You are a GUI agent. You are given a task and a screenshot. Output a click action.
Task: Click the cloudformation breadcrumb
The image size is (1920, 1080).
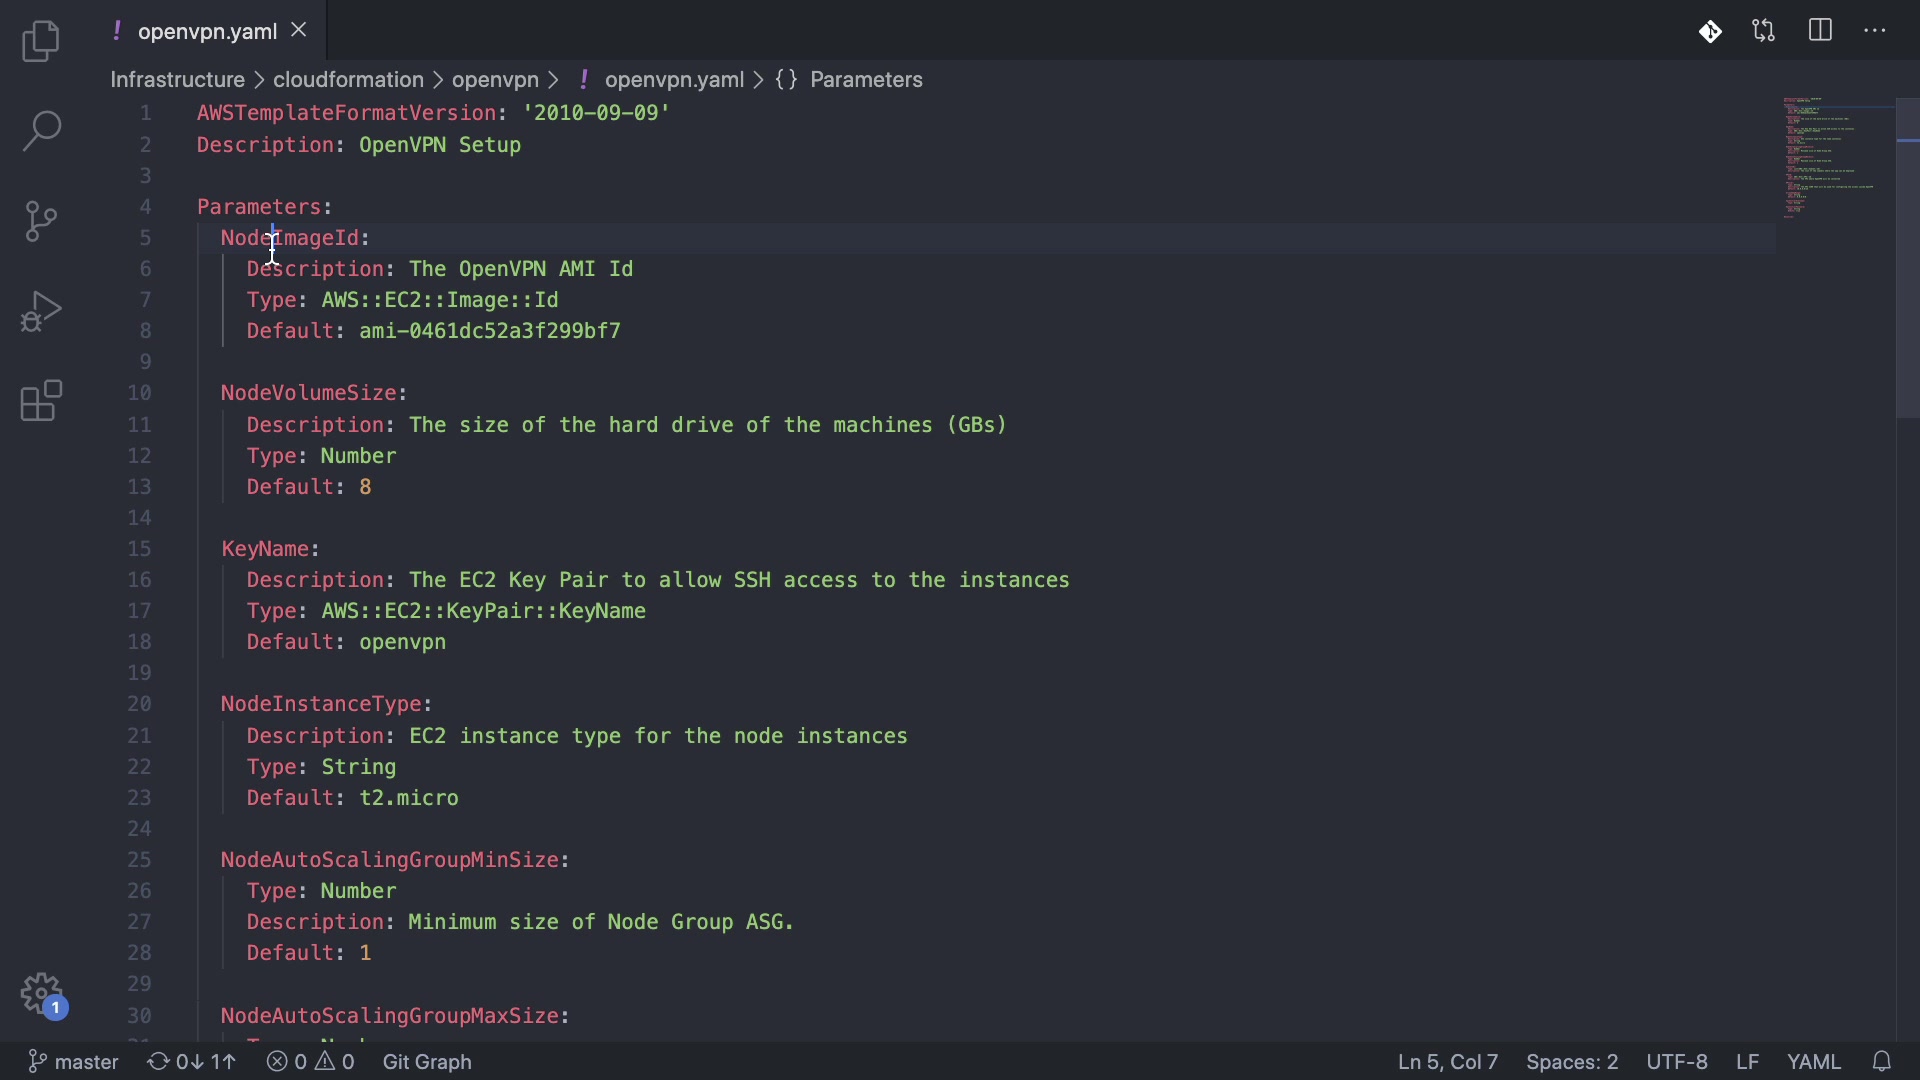348,80
